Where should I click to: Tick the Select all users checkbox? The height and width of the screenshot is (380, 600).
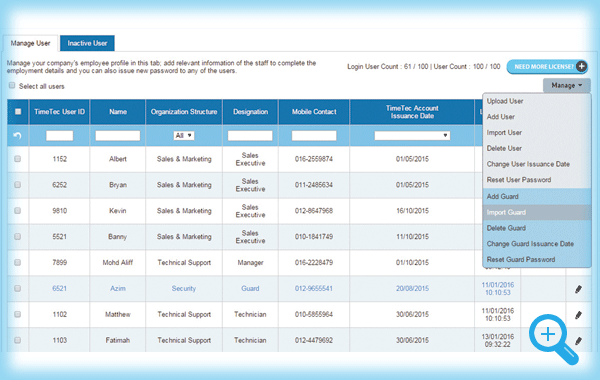click(x=12, y=85)
